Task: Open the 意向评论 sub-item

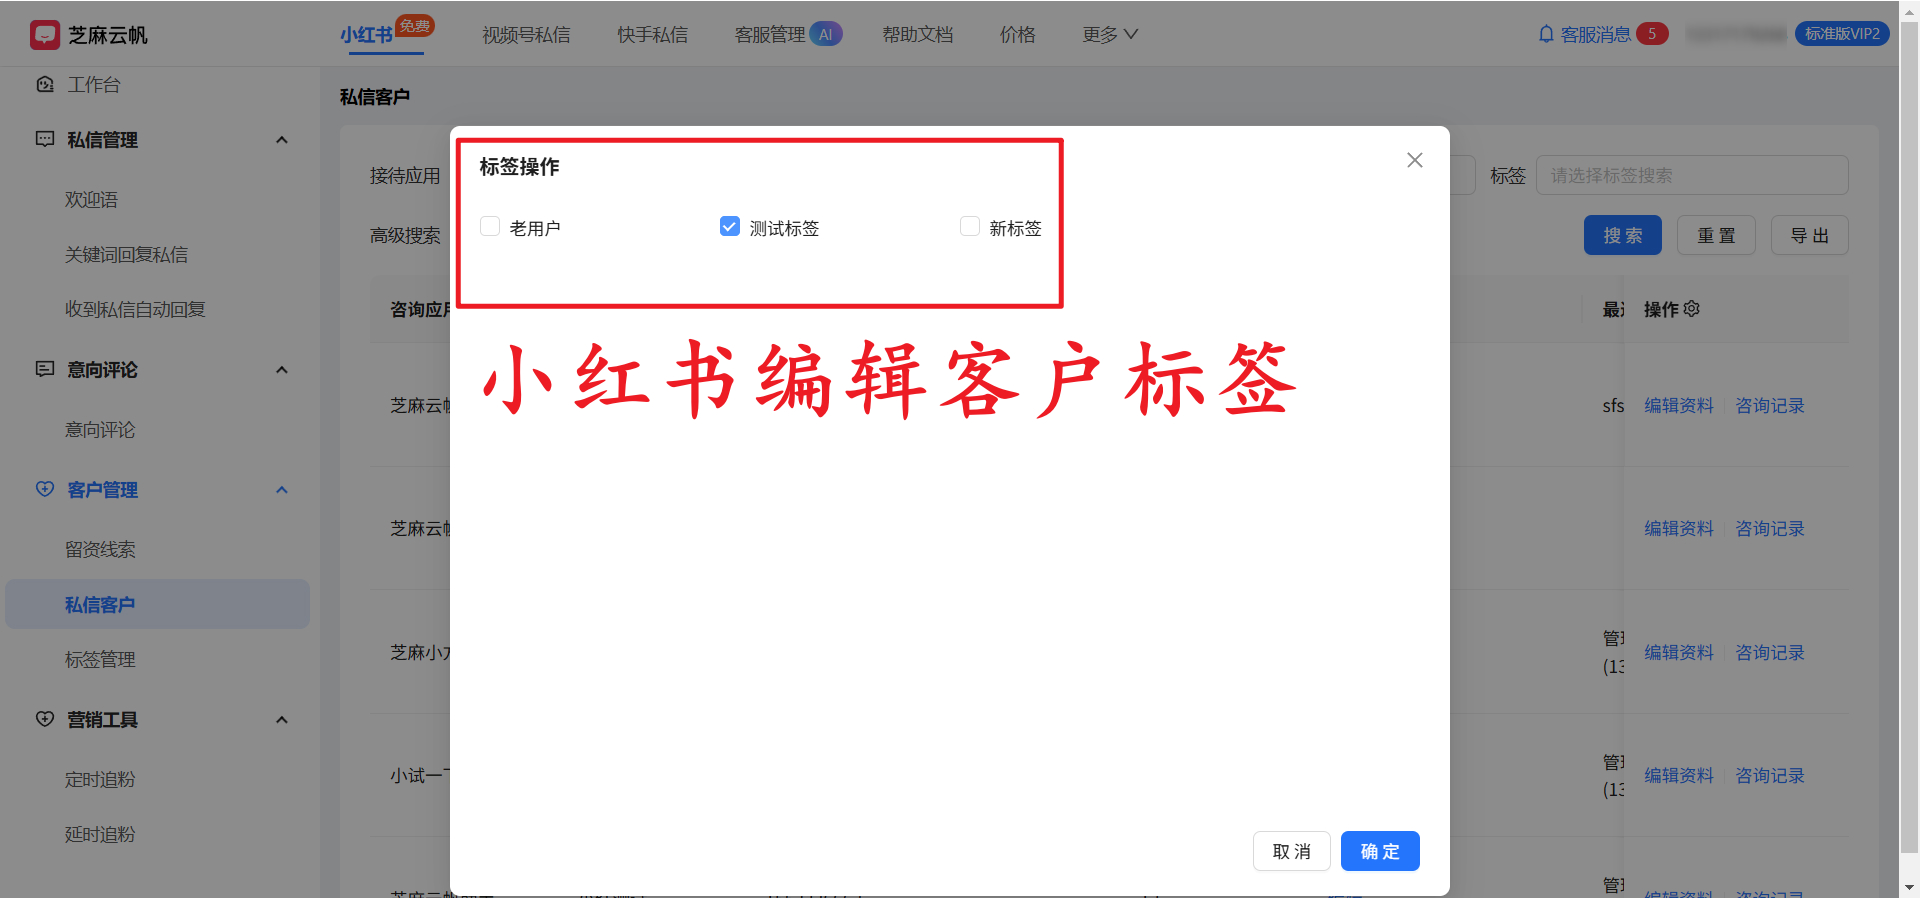Action: click(x=100, y=430)
